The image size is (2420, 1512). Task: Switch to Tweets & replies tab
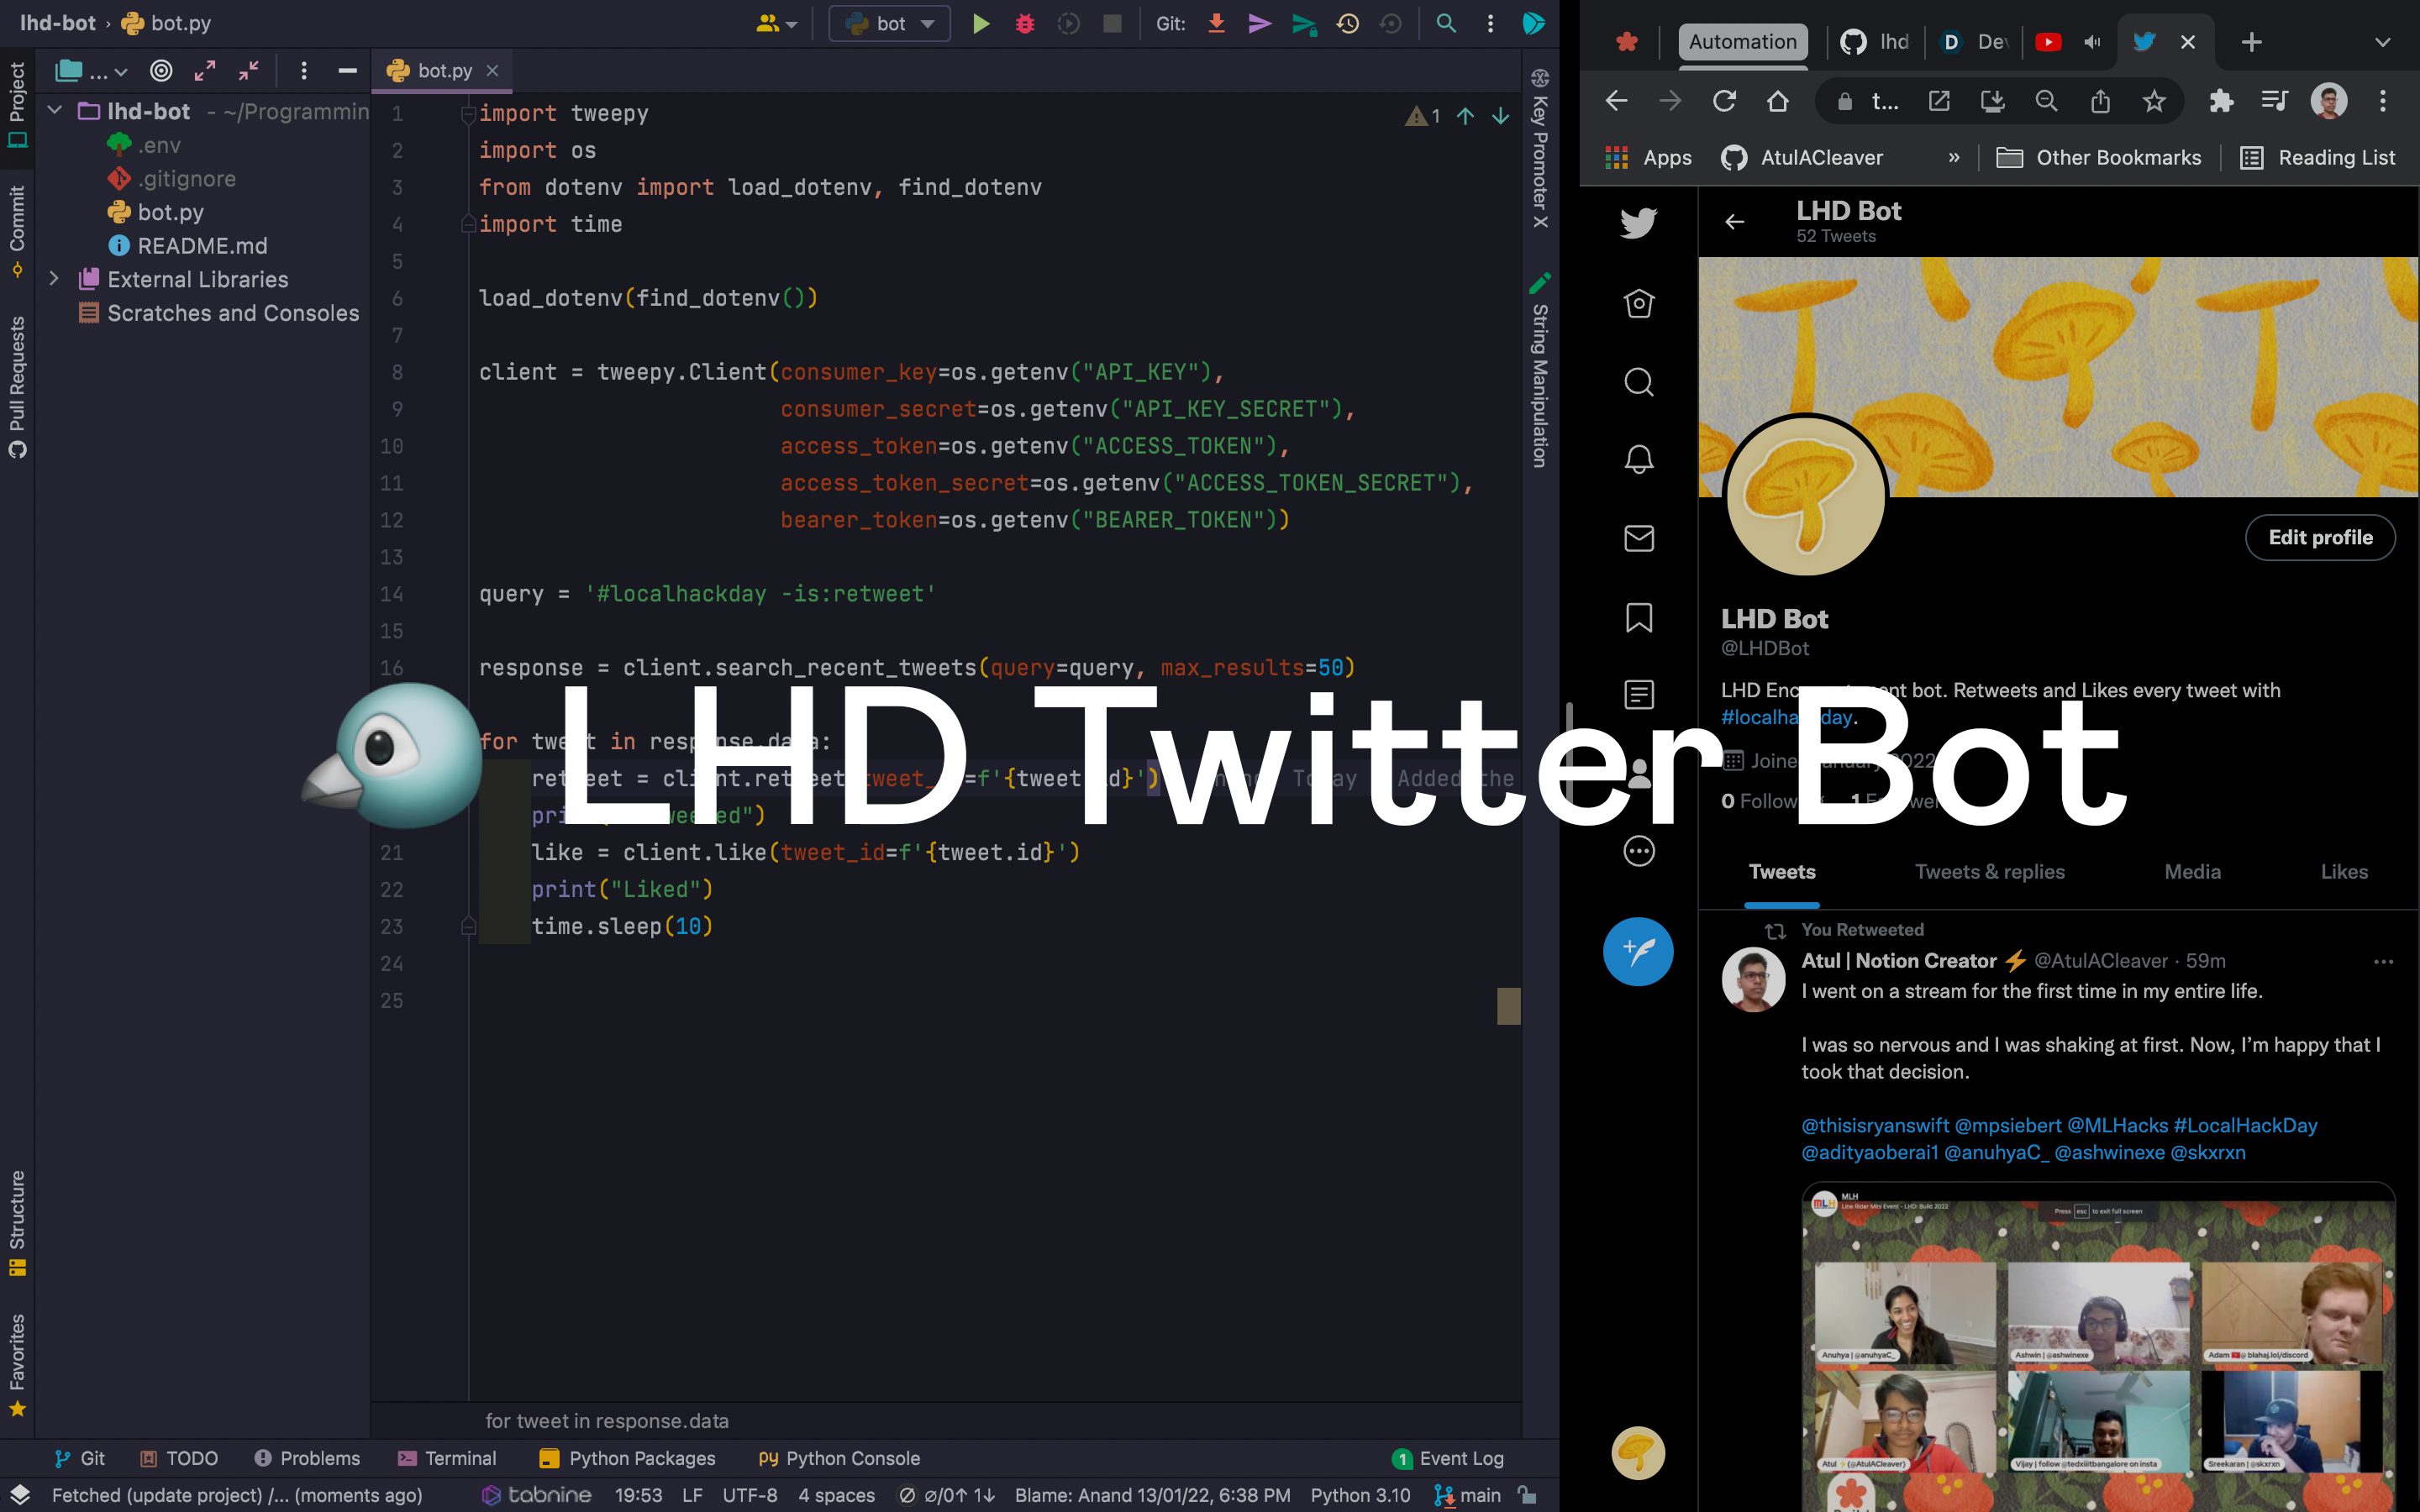coord(1989,872)
